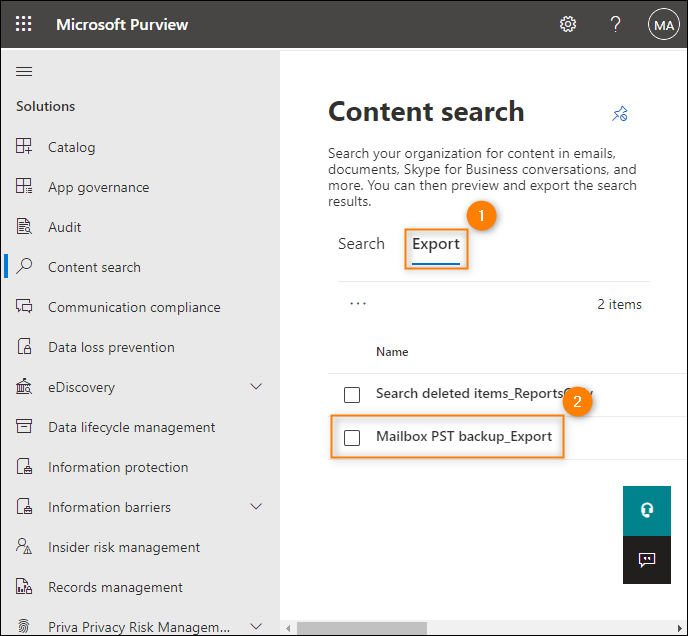Open the app launcher waffle icon

tap(24, 24)
